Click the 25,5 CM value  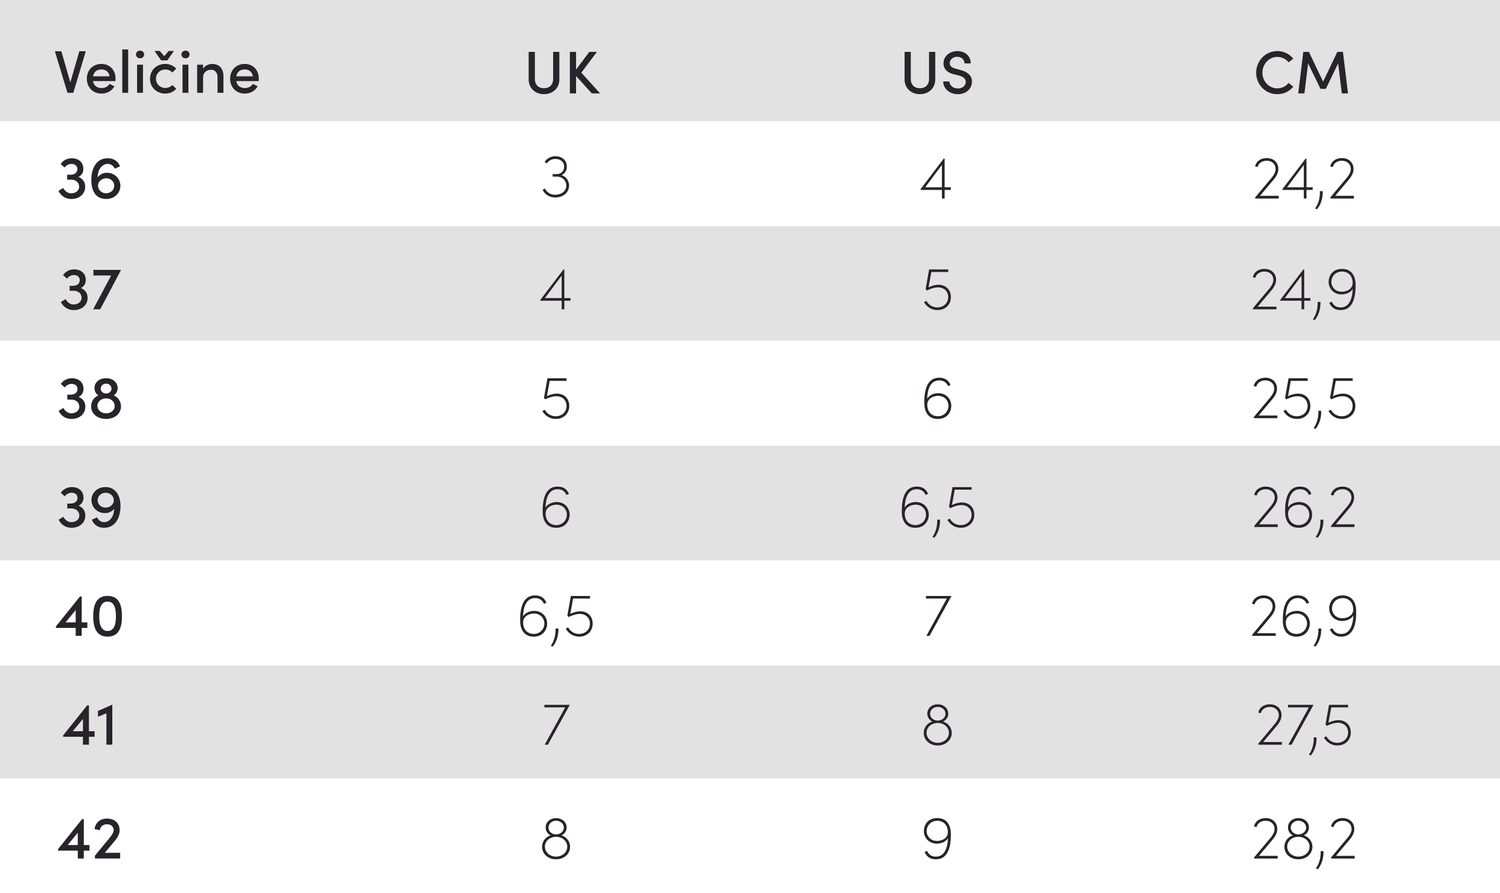(1304, 401)
